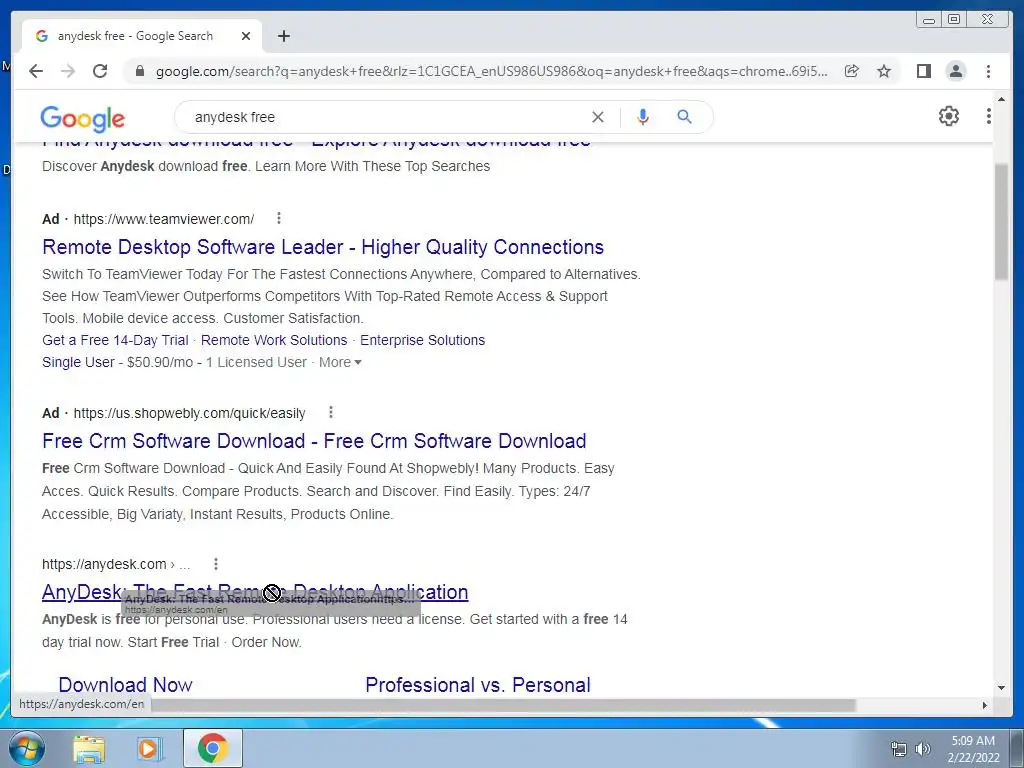Open the Chrome three-dot menu
This screenshot has height=768, width=1024.
pos(988,71)
